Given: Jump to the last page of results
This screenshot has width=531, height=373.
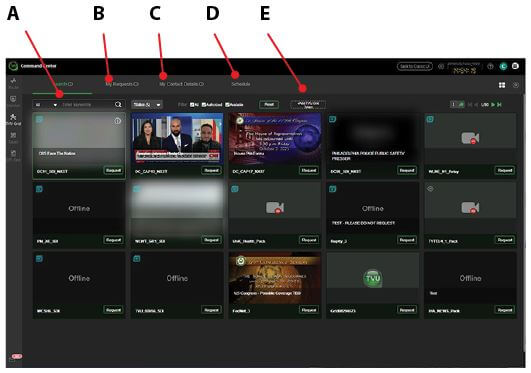Looking at the screenshot, I should (499, 105).
